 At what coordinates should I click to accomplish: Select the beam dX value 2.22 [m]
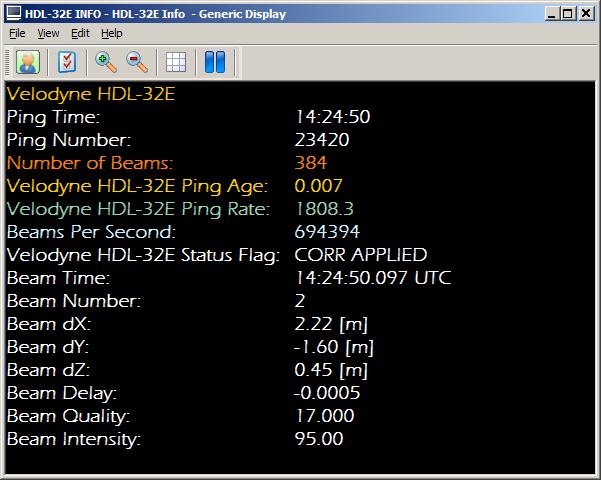331,324
